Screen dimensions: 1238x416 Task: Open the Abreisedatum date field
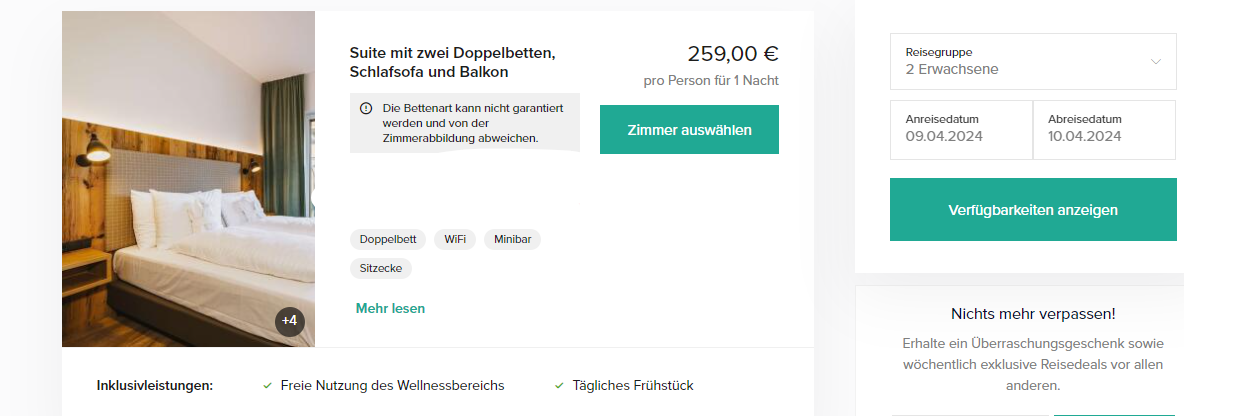[x=1105, y=129]
